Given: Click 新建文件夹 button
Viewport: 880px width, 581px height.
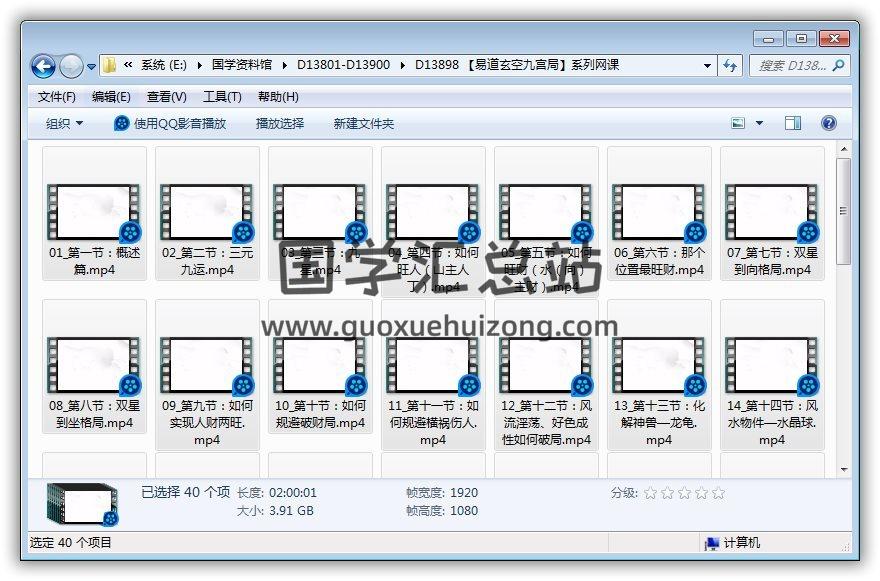Looking at the screenshot, I should [364, 124].
